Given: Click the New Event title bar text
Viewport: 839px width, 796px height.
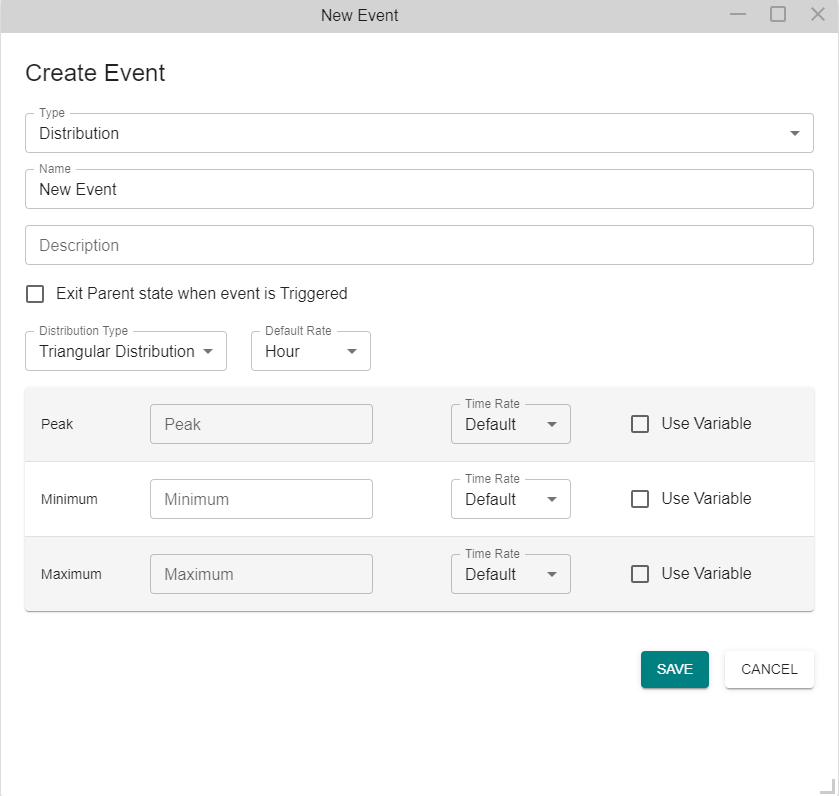Looking at the screenshot, I should pos(360,16).
